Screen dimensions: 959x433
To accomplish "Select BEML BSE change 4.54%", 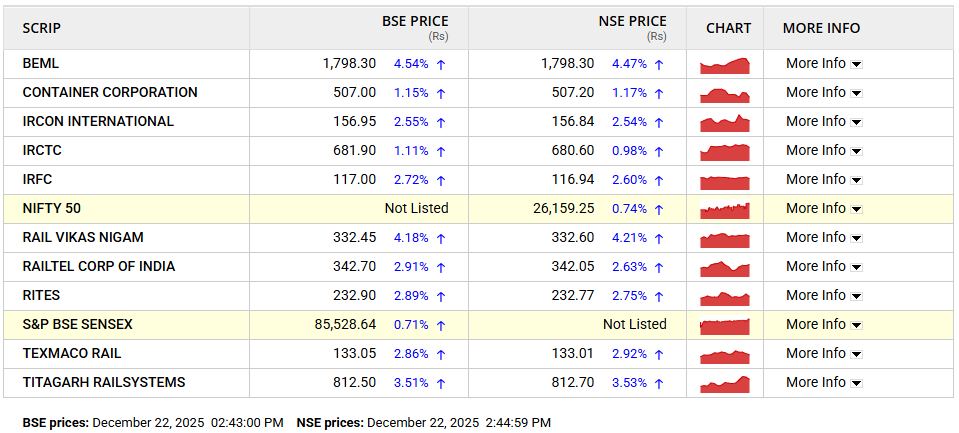I will [411, 64].
